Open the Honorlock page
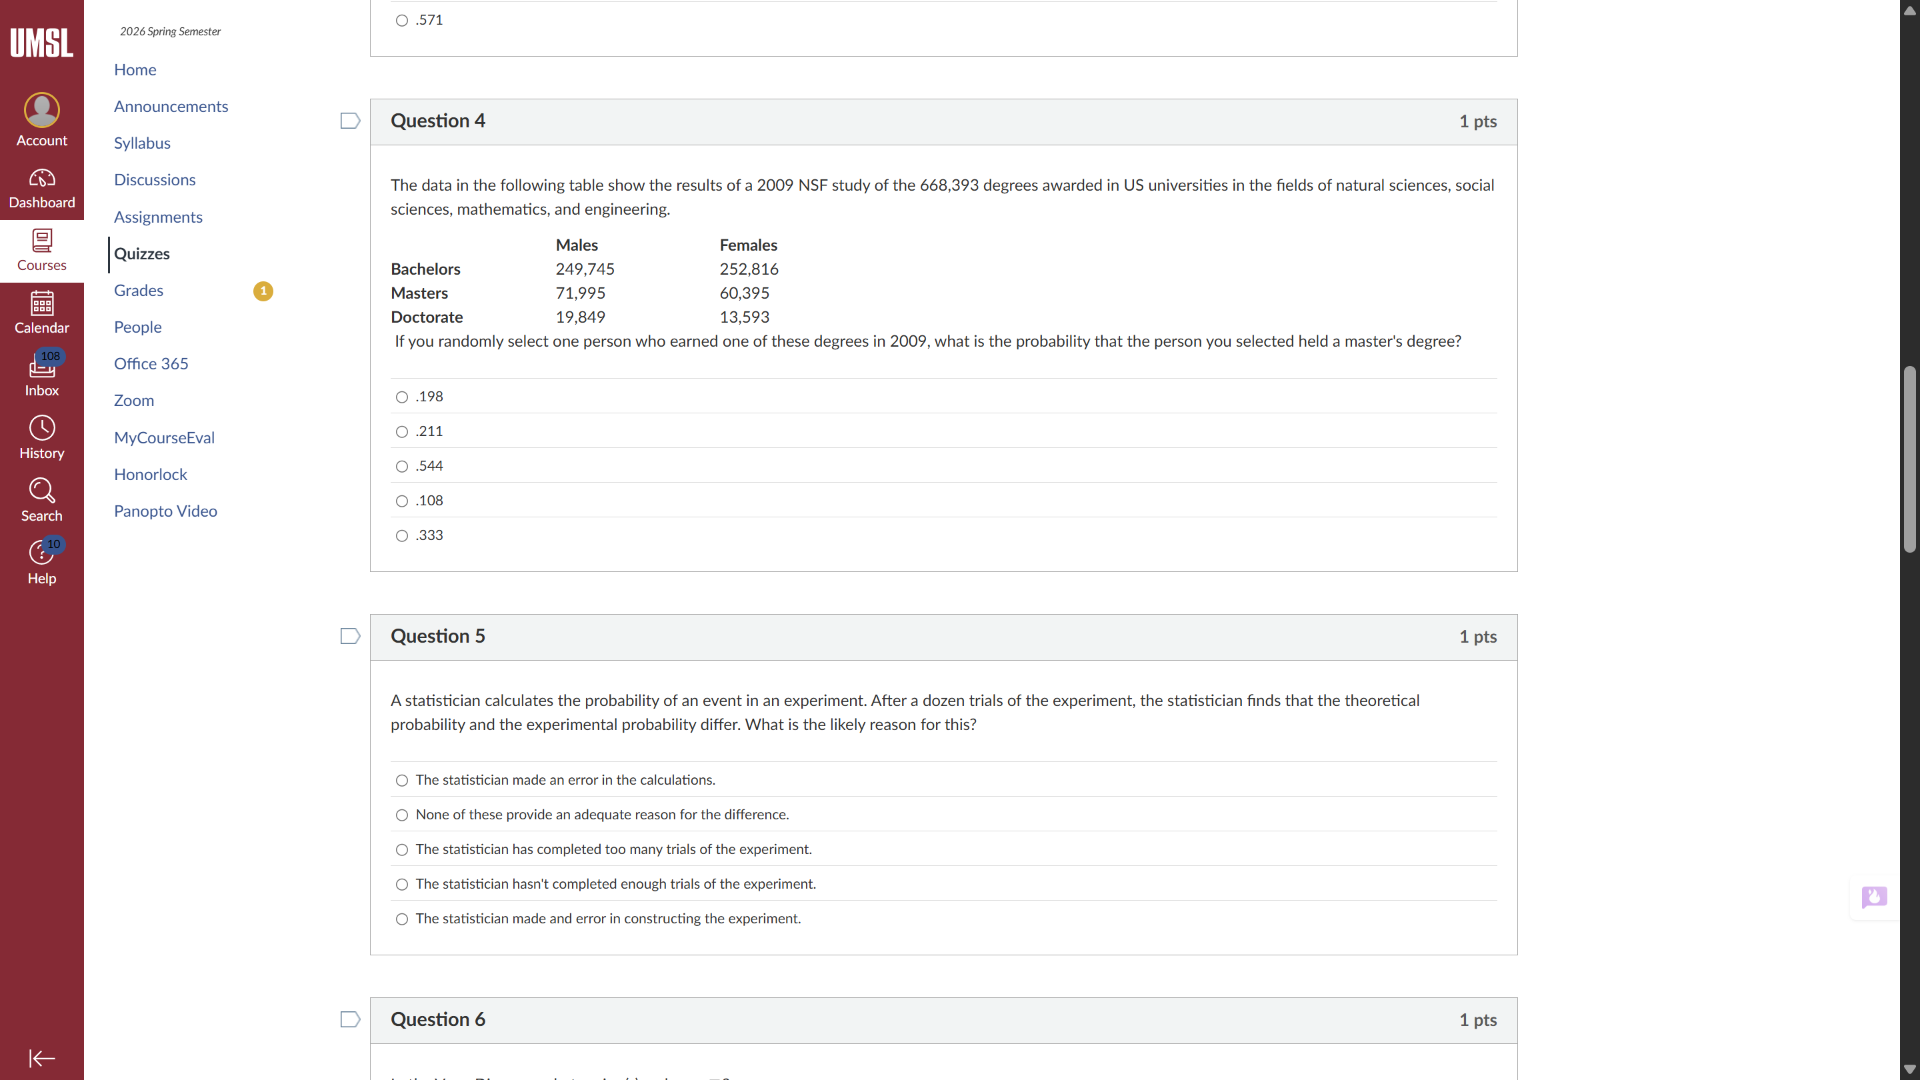Image resolution: width=1920 pixels, height=1080 pixels. click(150, 474)
